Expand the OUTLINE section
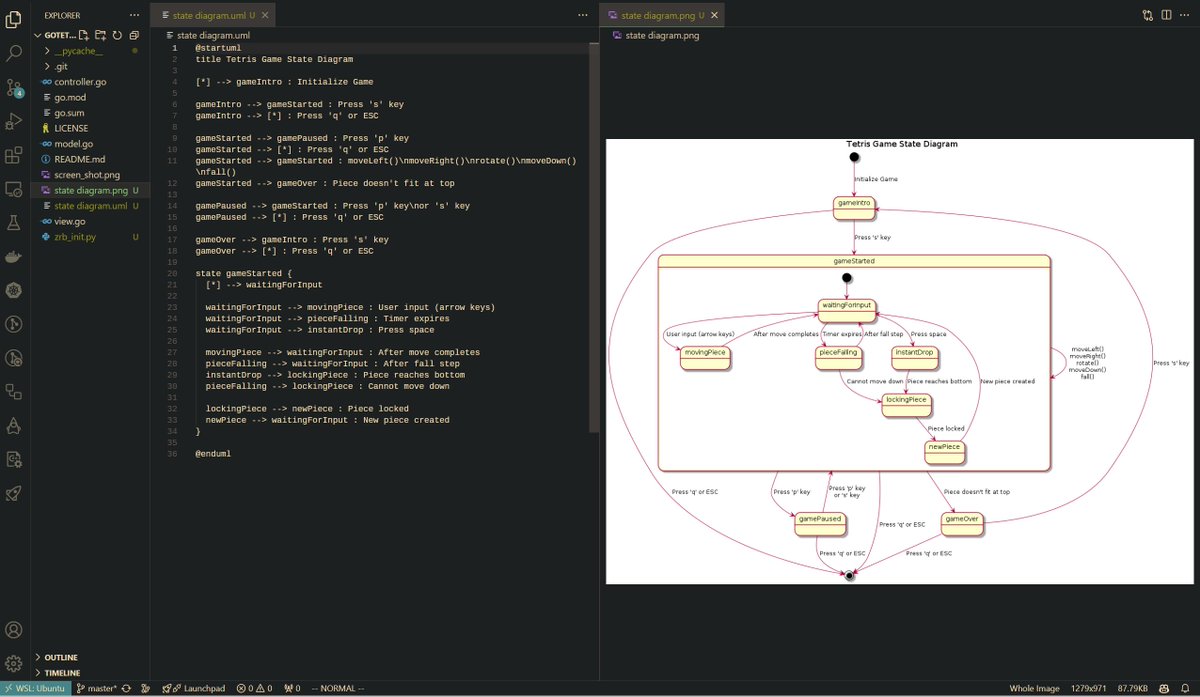1200x697 pixels. tap(90, 657)
